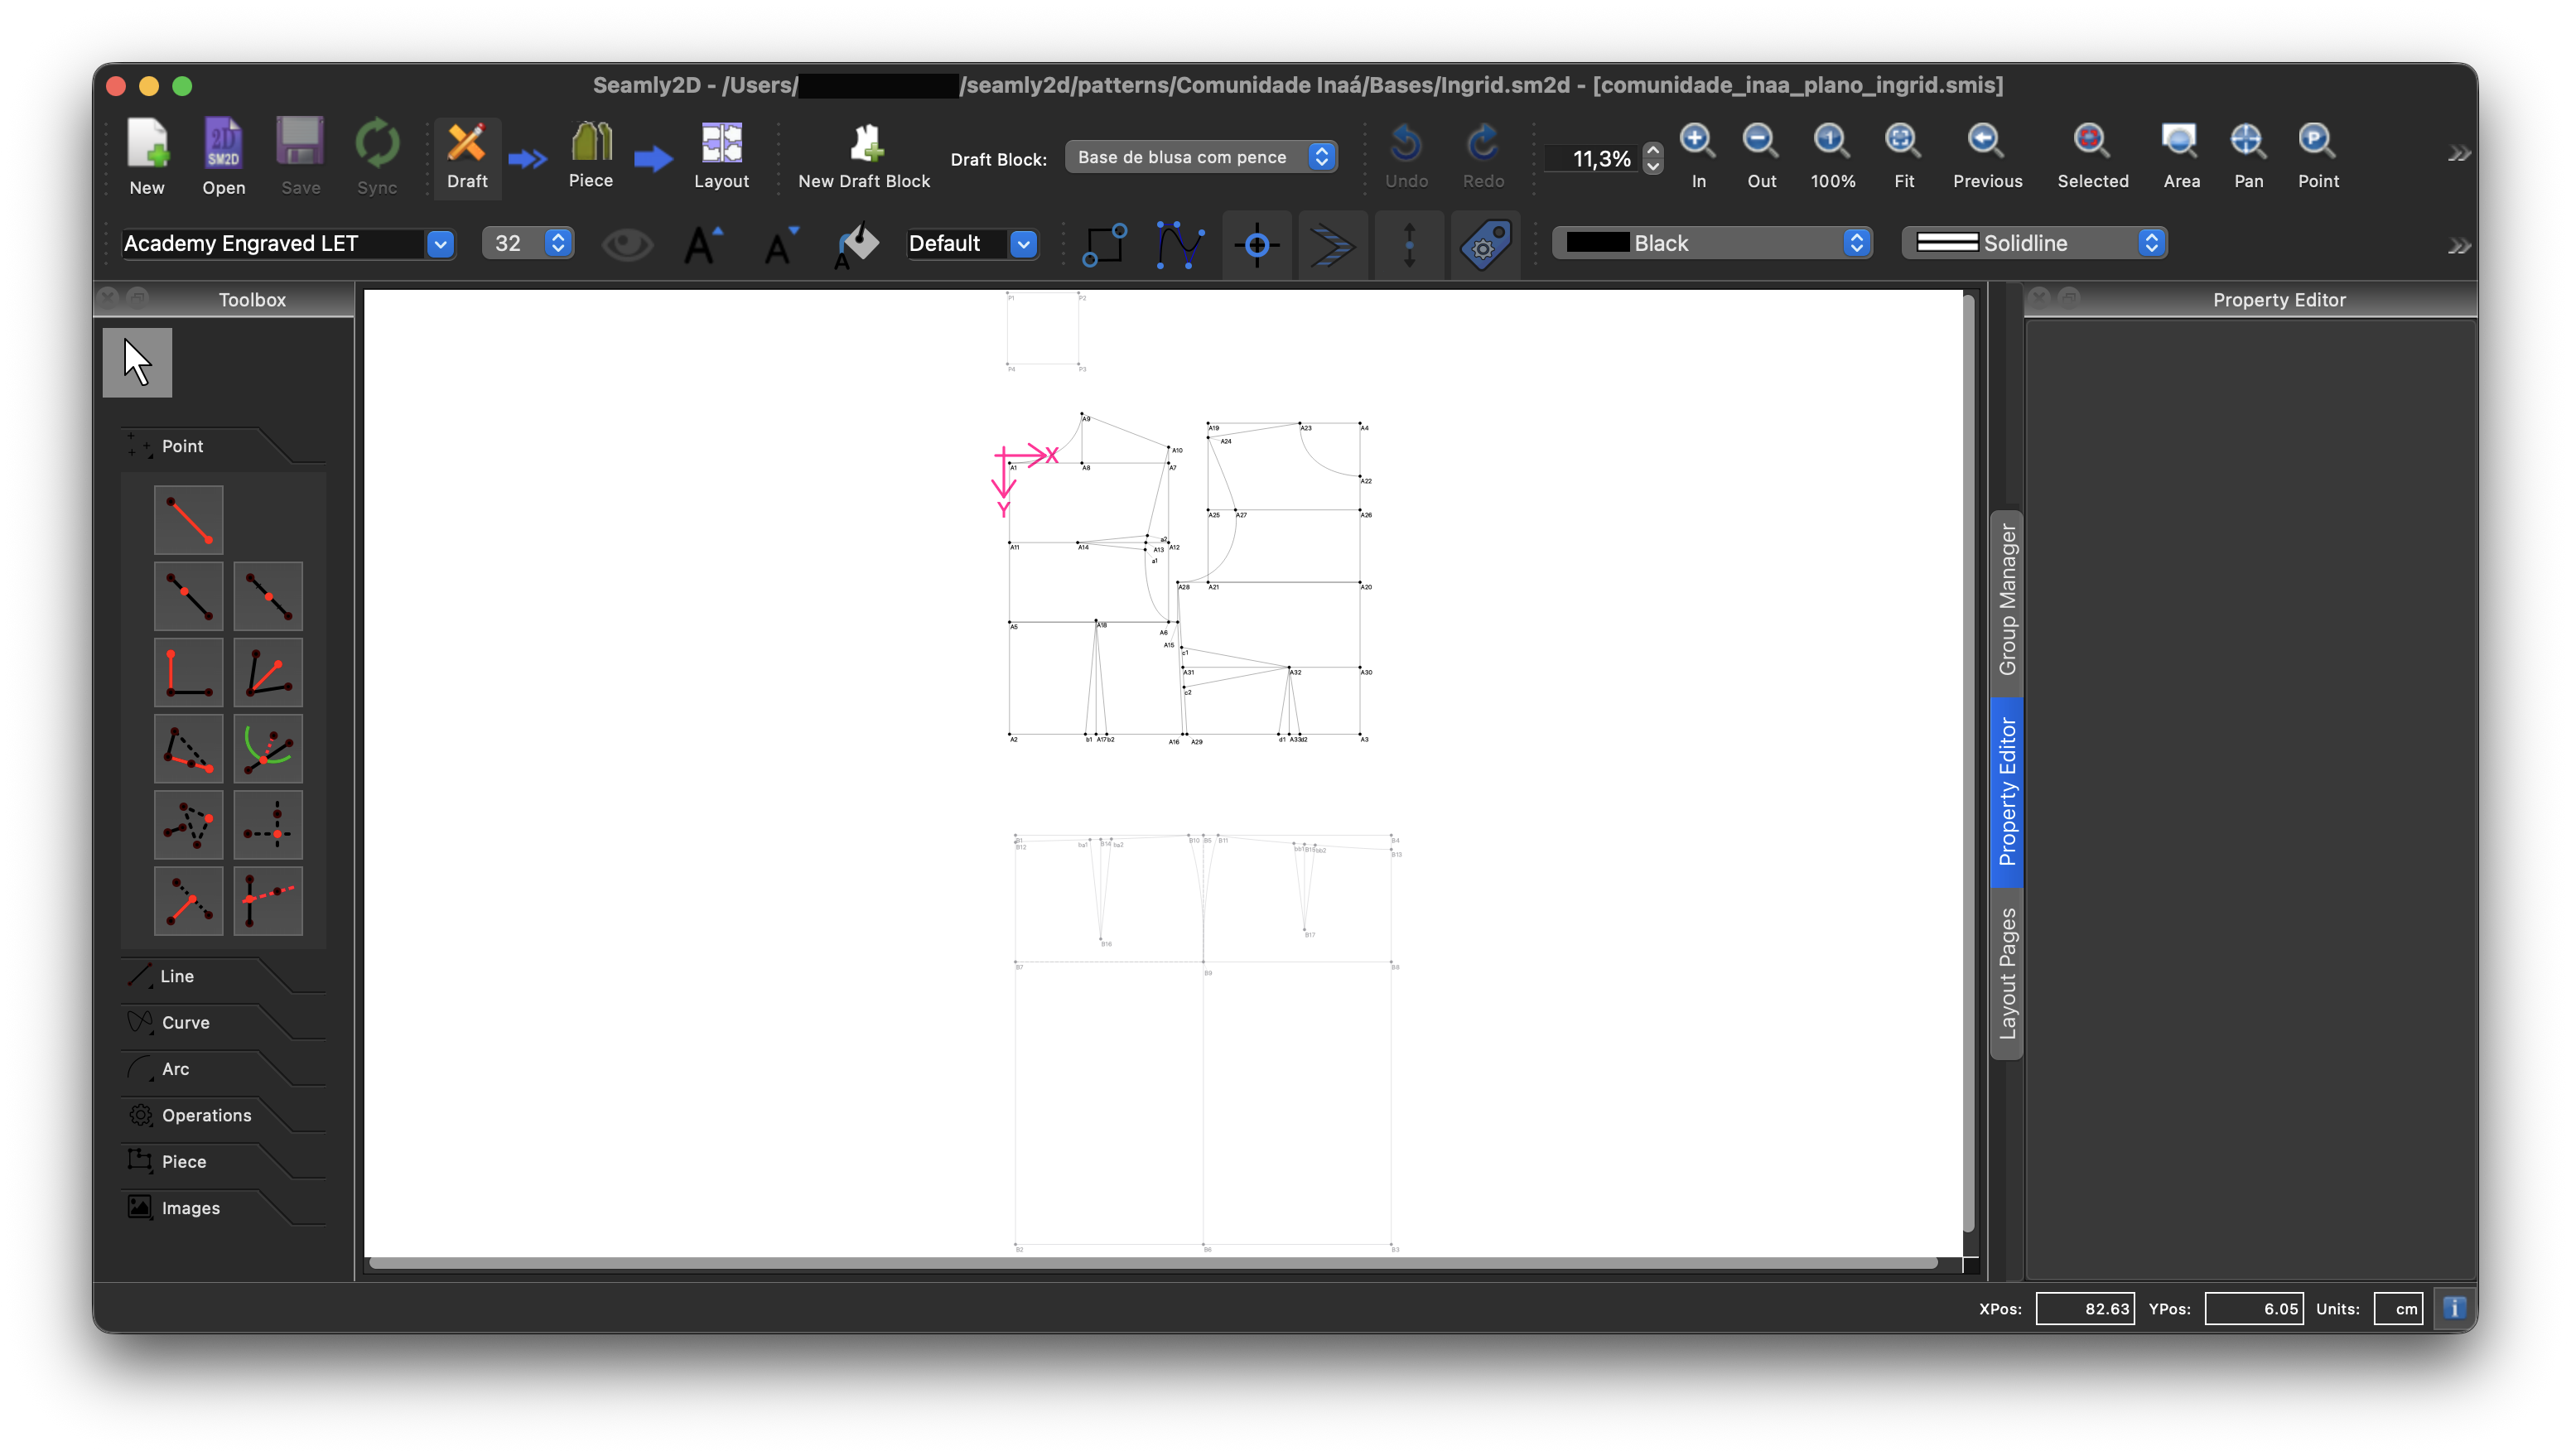Select Property Editor side tab

(x=2006, y=792)
